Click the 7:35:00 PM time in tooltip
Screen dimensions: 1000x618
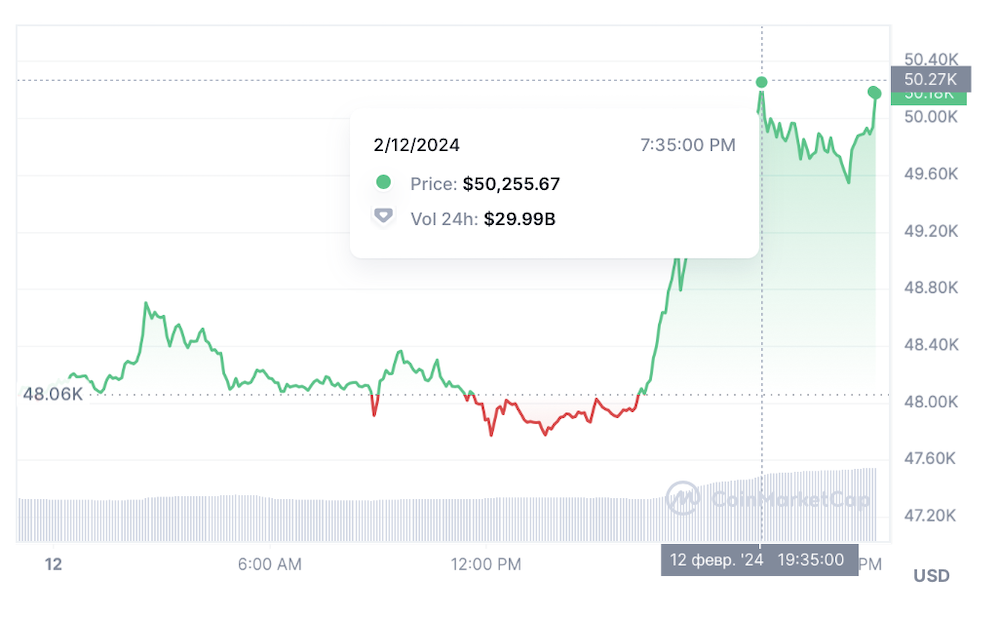(x=687, y=145)
